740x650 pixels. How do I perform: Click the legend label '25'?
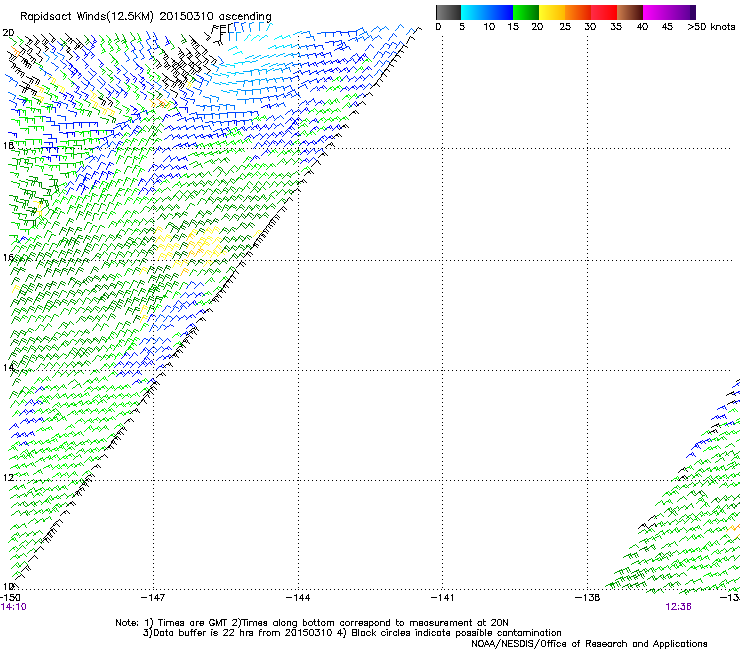(565, 27)
